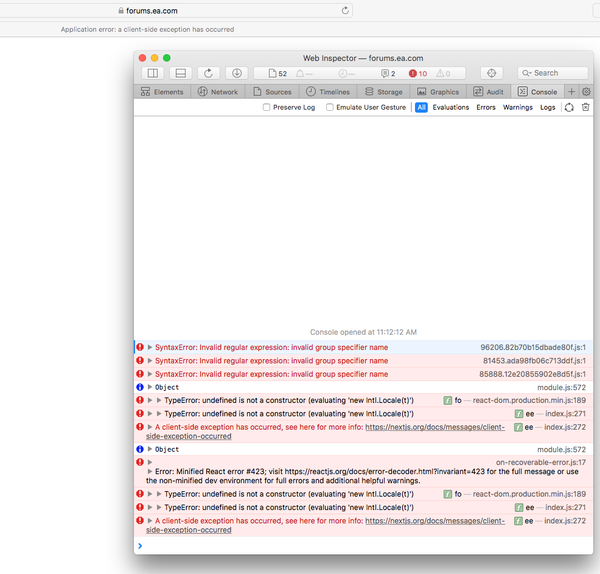Filter console by Evaluations
Image resolution: width=600 pixels, height=574 pixels.
pos(451,107)
